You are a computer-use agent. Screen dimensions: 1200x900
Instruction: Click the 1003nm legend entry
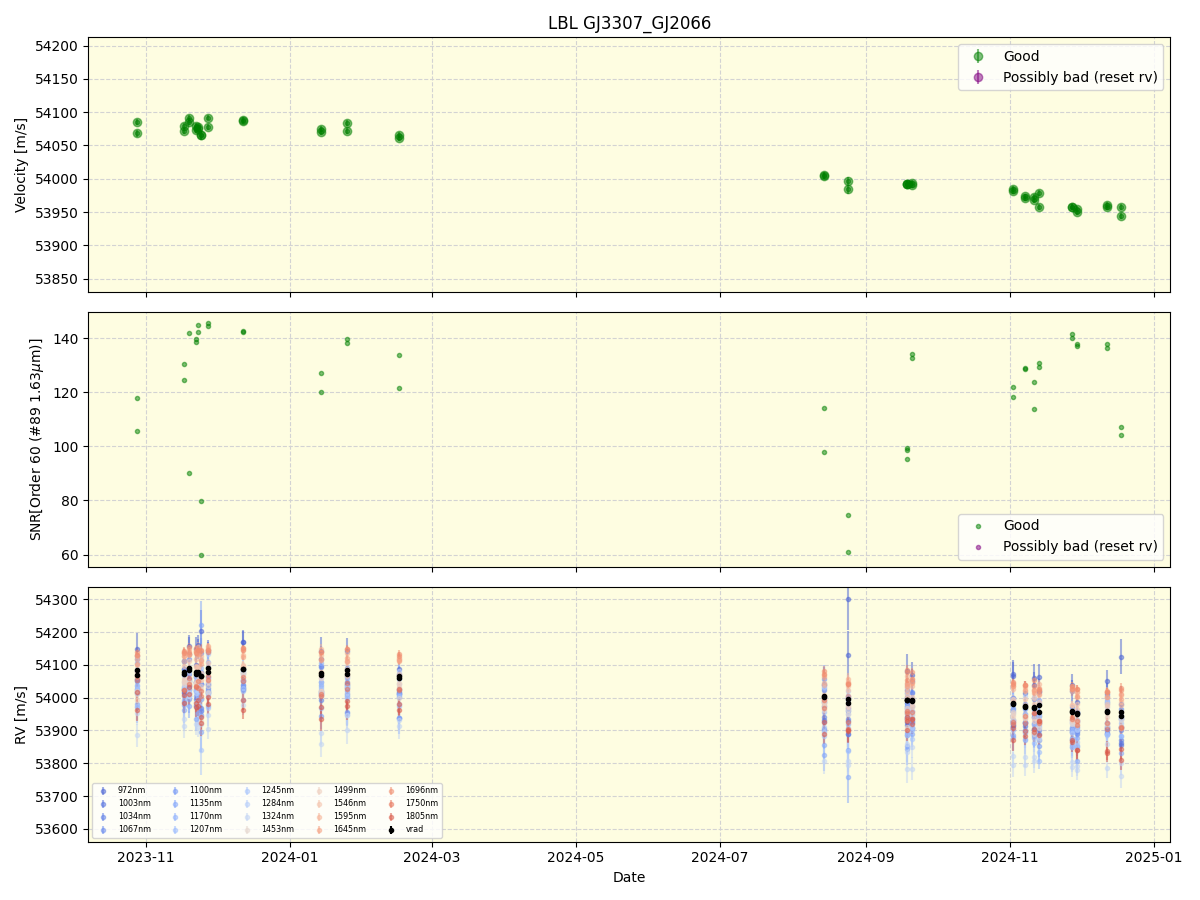click(x=134, y=803)
